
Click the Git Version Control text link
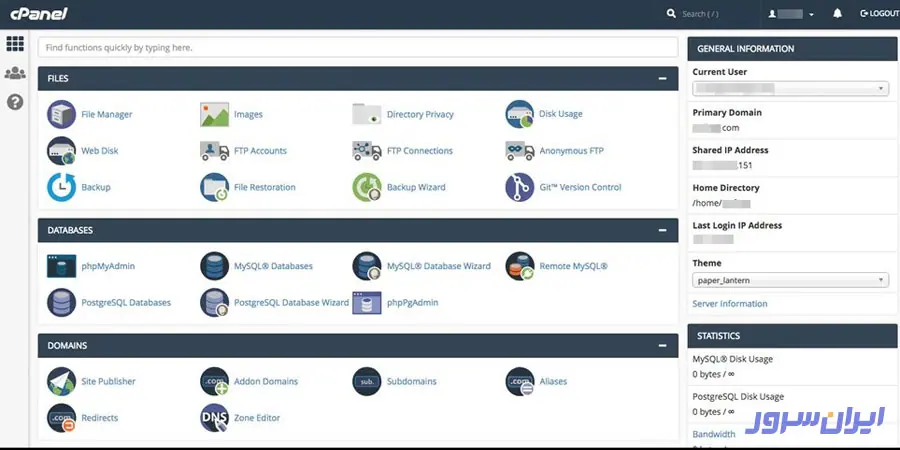(x=580, y=187)
